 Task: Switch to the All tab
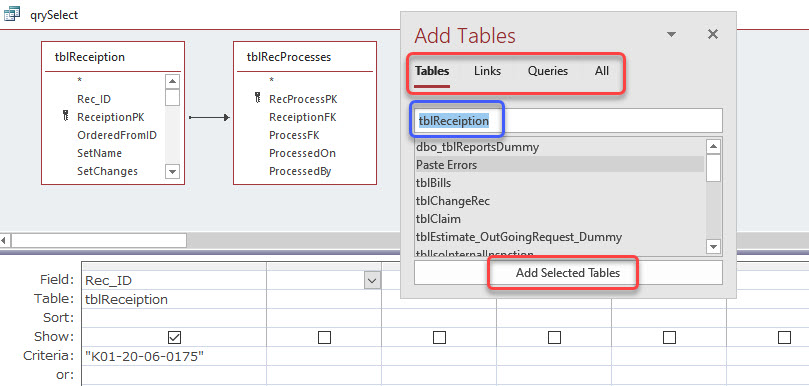(x=602, y=71)
